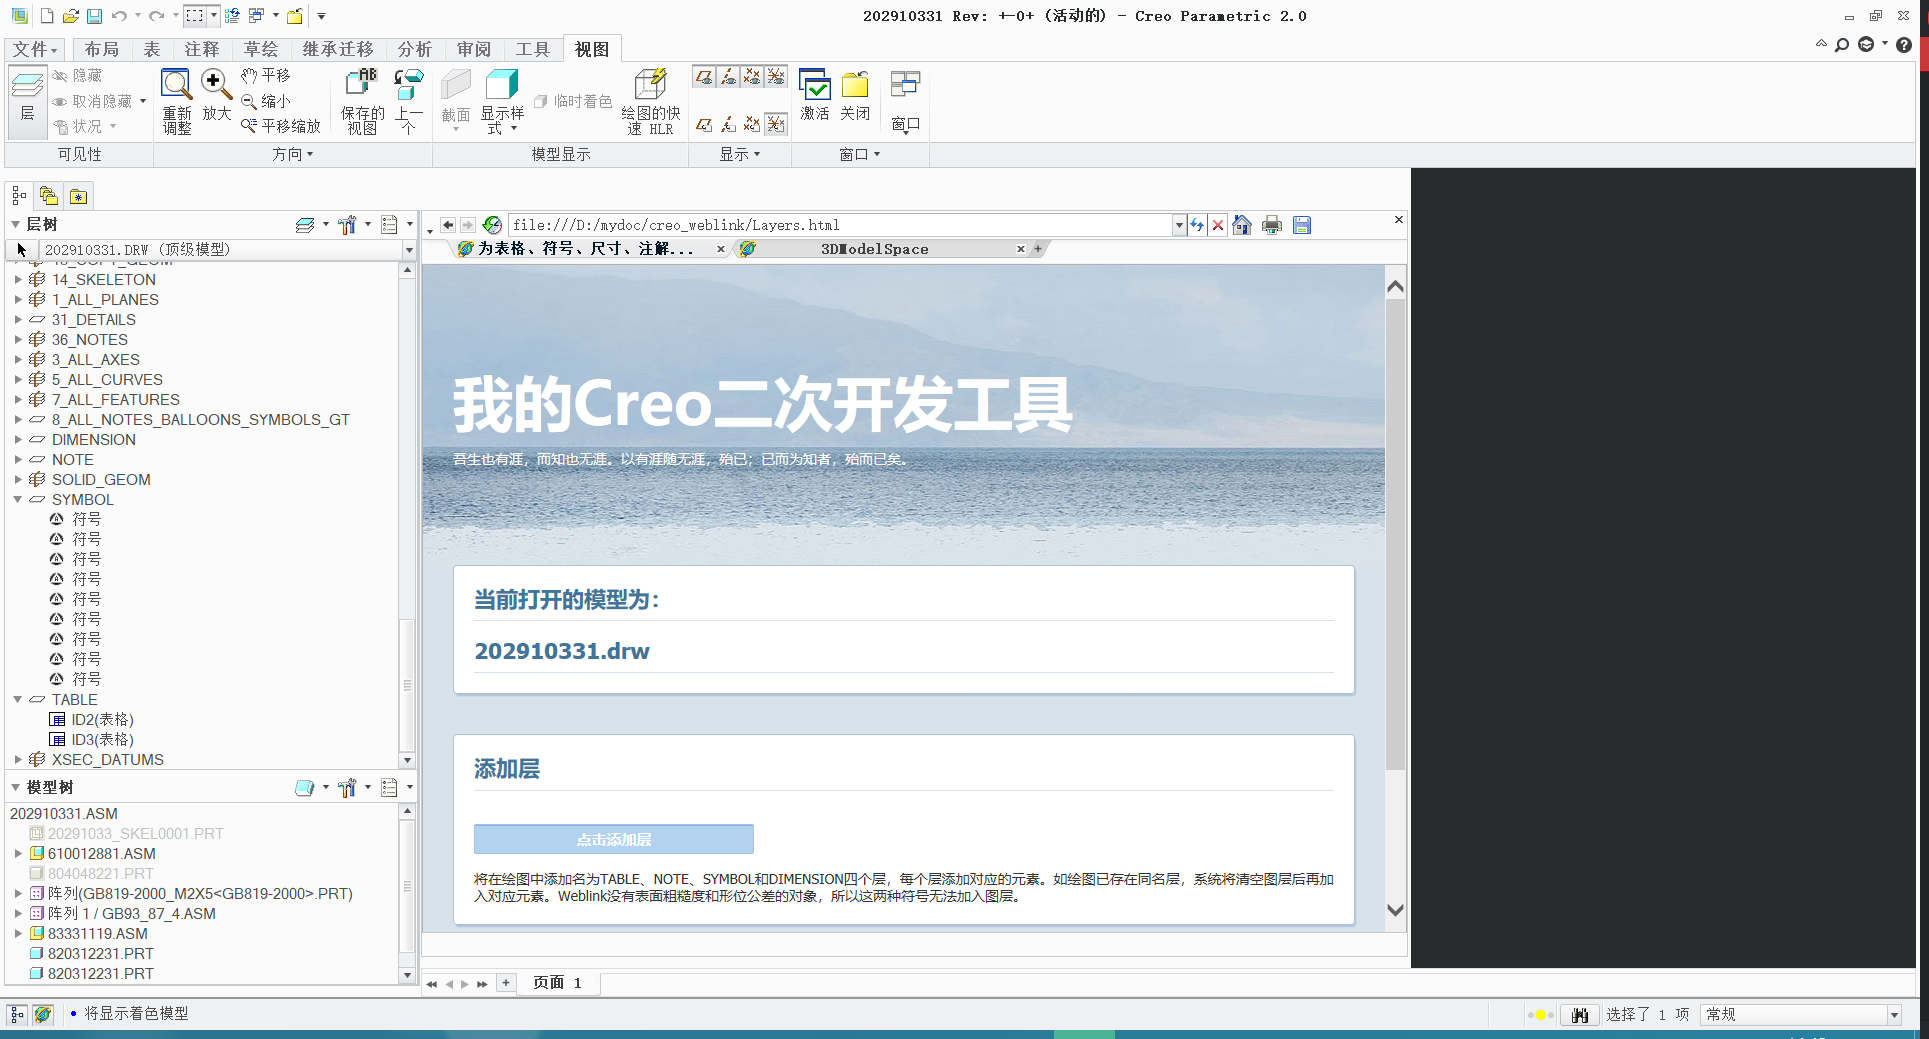Open the browser address history dropdown
This screenshot has height=1039, width=1929.
(1180, 225)
